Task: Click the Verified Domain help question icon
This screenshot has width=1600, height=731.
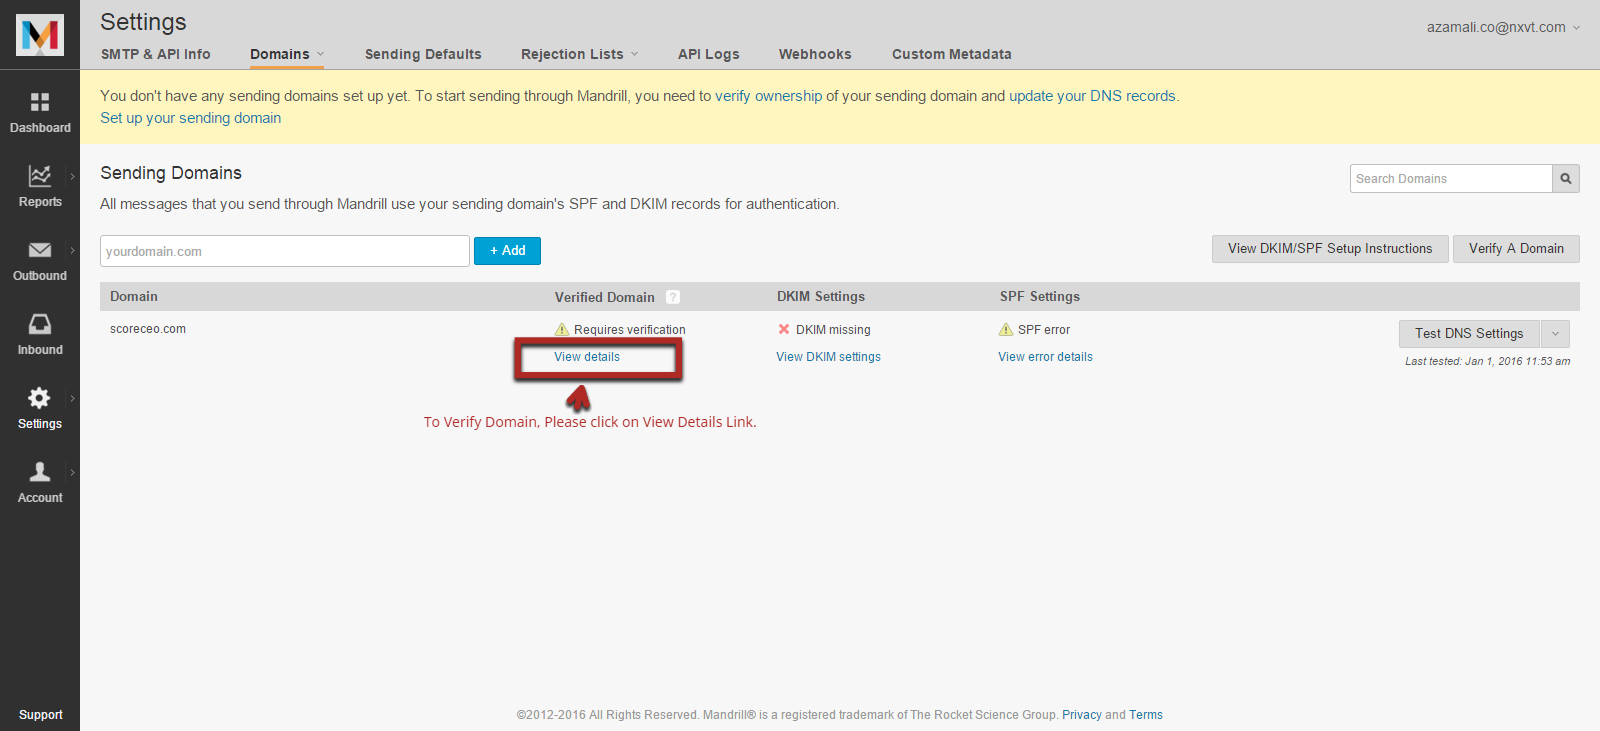Action: (673, 297)
